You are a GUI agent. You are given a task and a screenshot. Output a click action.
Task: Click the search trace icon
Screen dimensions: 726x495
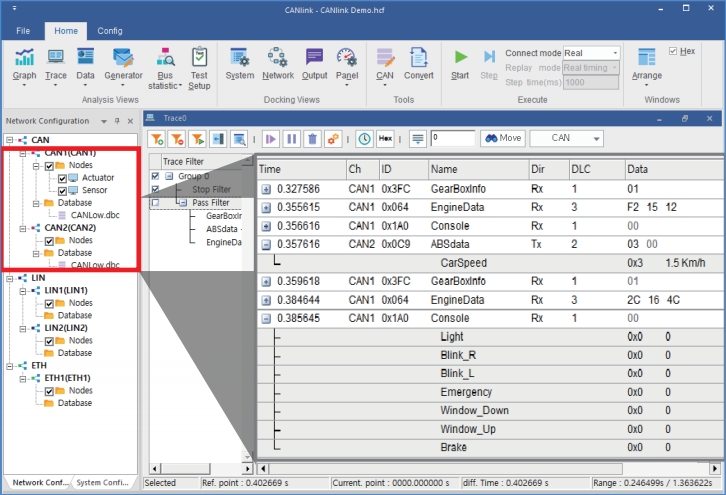tap(239, 138)
